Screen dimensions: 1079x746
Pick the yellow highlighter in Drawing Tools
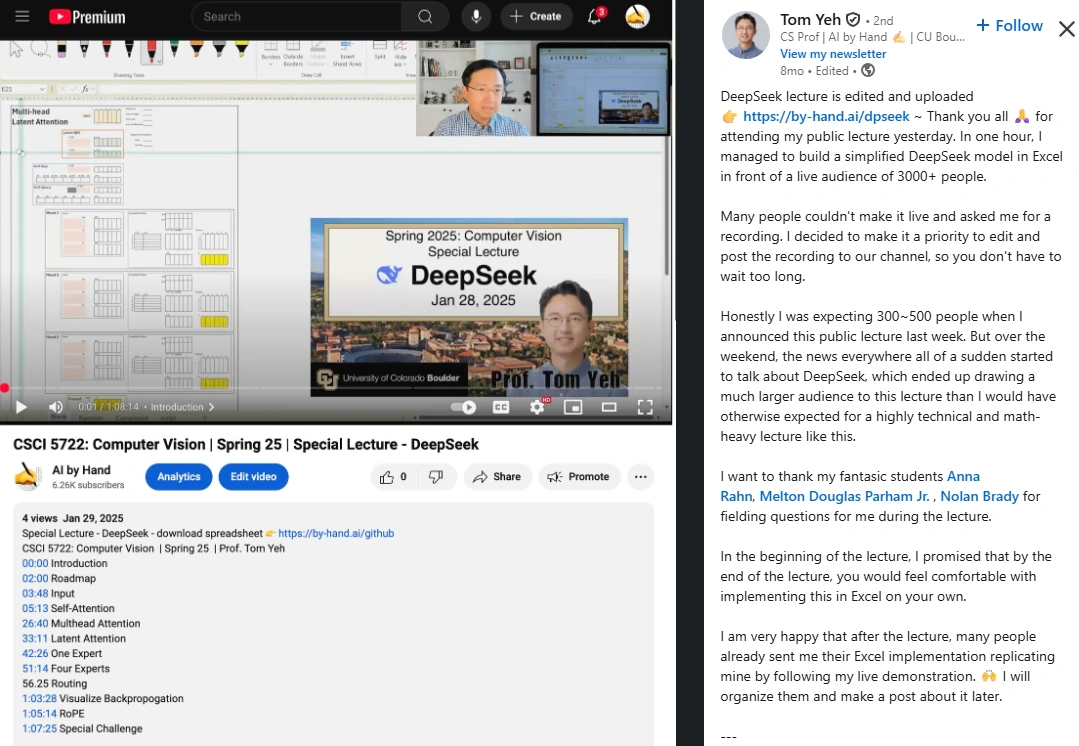(242, 49)
